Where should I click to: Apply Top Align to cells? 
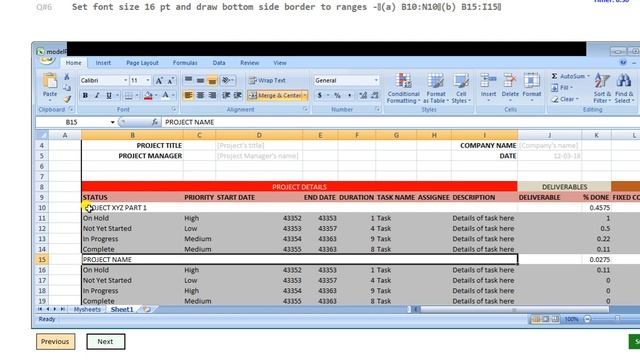[x=188, y=80]
